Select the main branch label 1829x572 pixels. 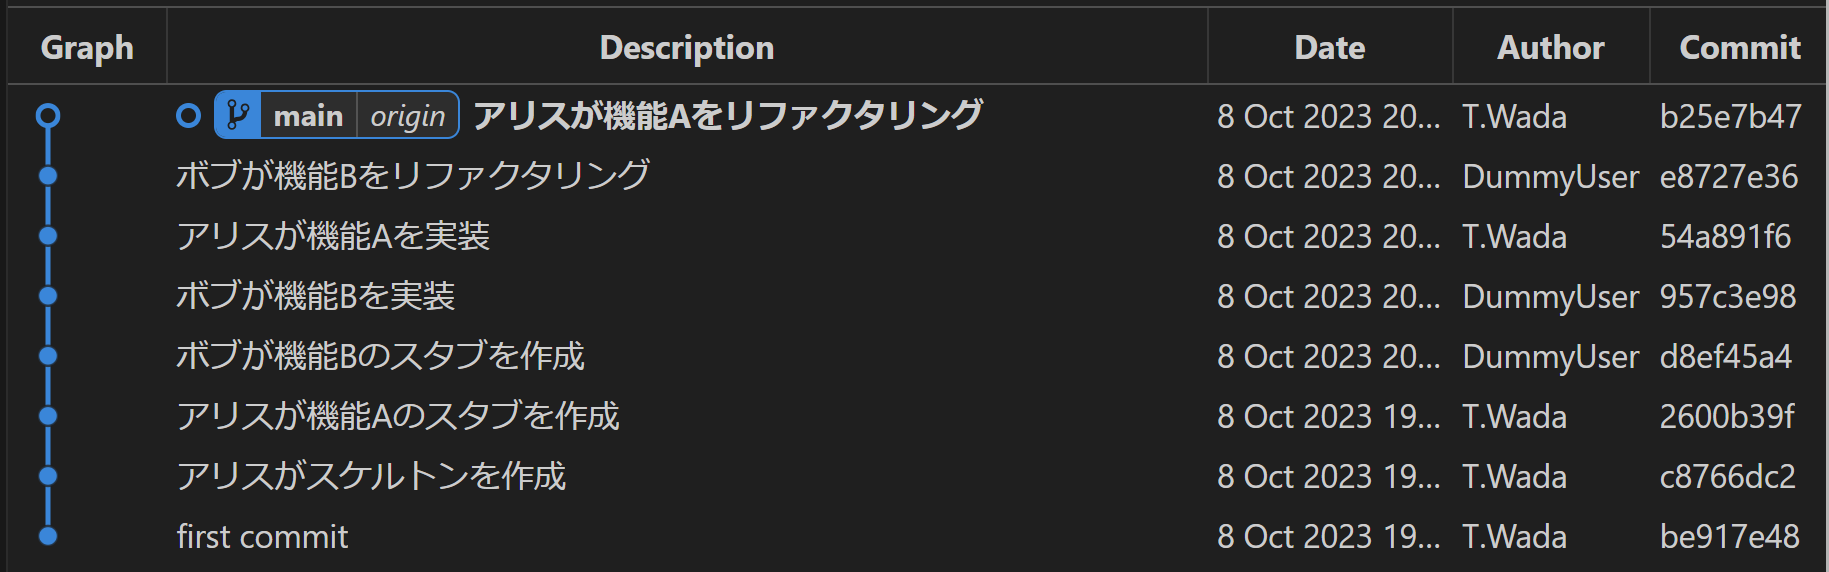[308, 116]
